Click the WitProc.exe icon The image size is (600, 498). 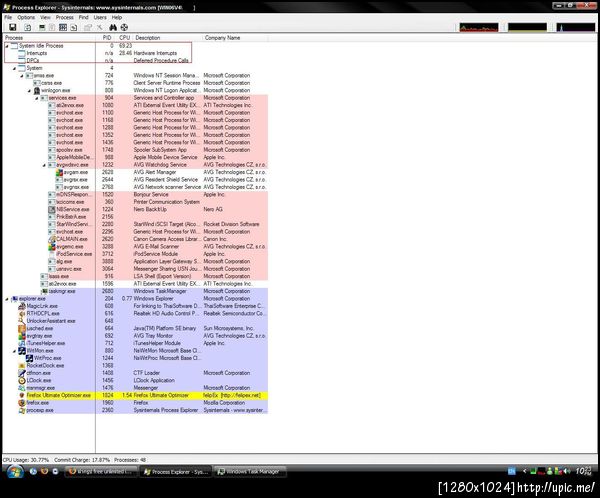[x=29, y=358]
